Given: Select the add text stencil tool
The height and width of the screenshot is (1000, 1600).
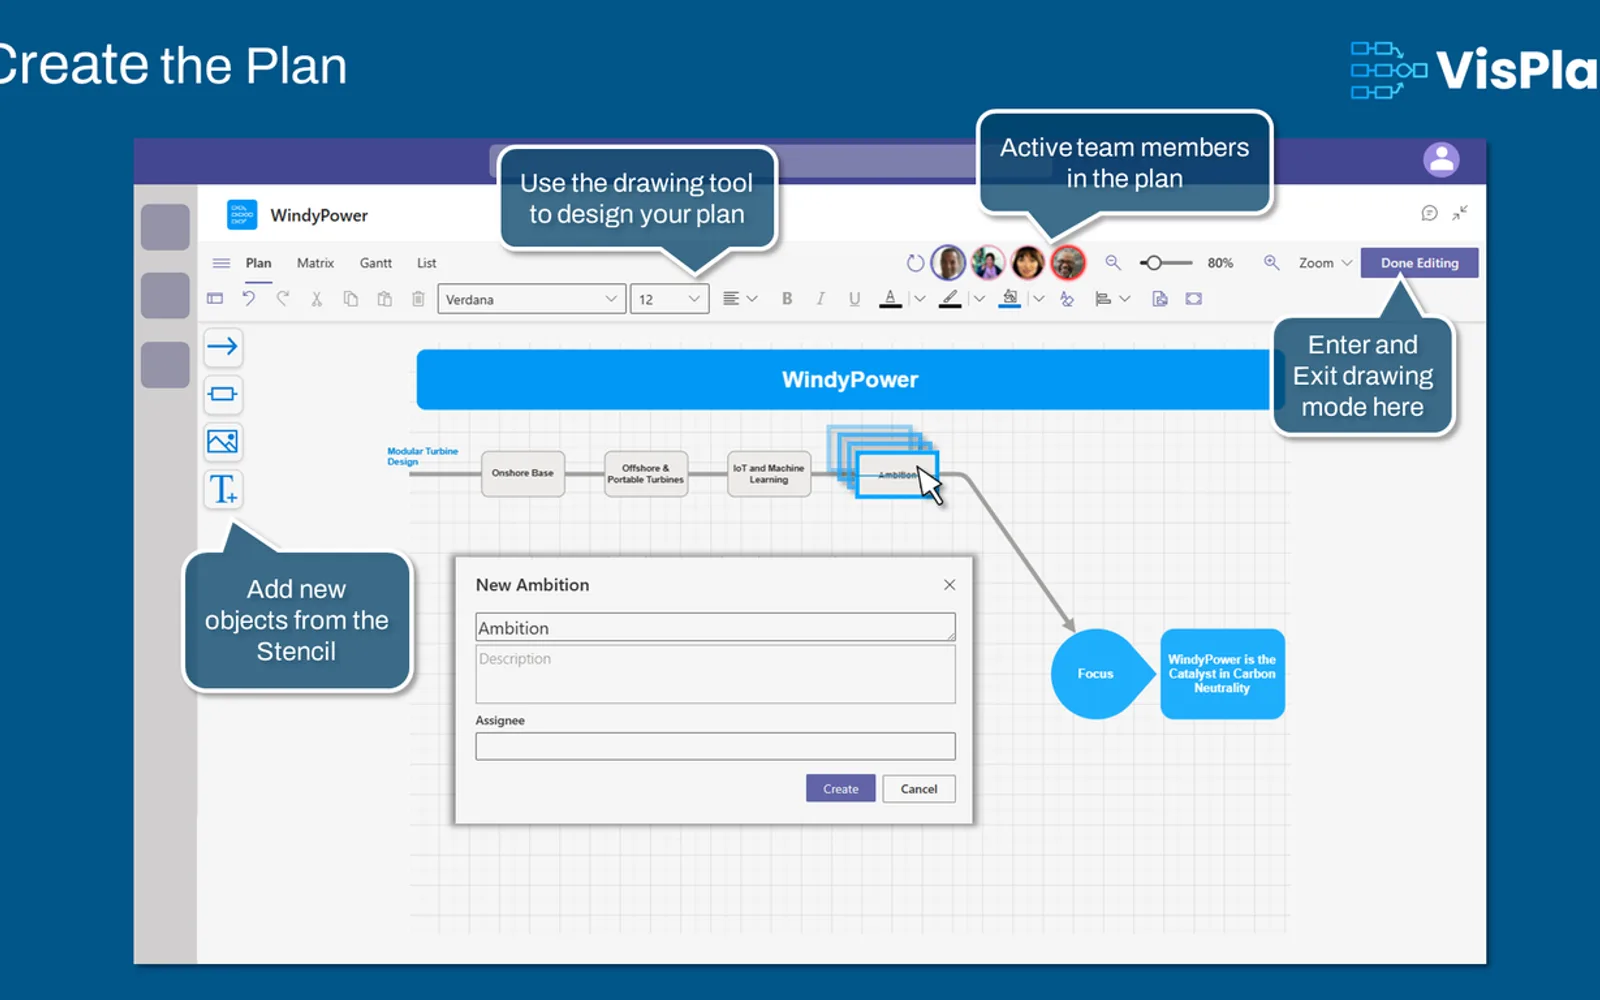Looking at the screenshot, I should pyautogui.click(x=222, y=489).
